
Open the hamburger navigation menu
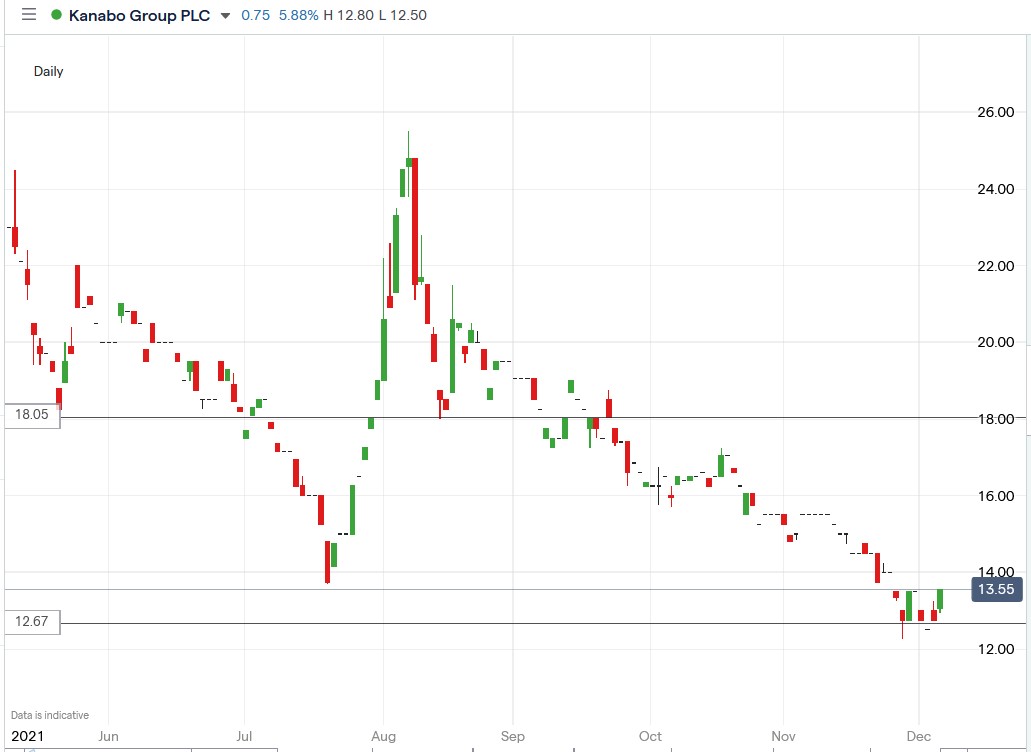click(x=28, y=15)
